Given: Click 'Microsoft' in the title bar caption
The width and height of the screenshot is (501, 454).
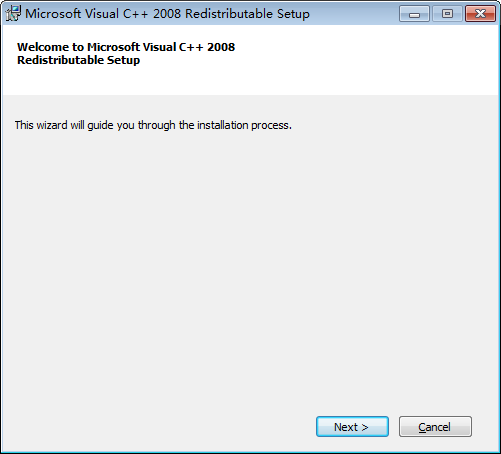Looking at the screenshot, I should pos(53,14).
